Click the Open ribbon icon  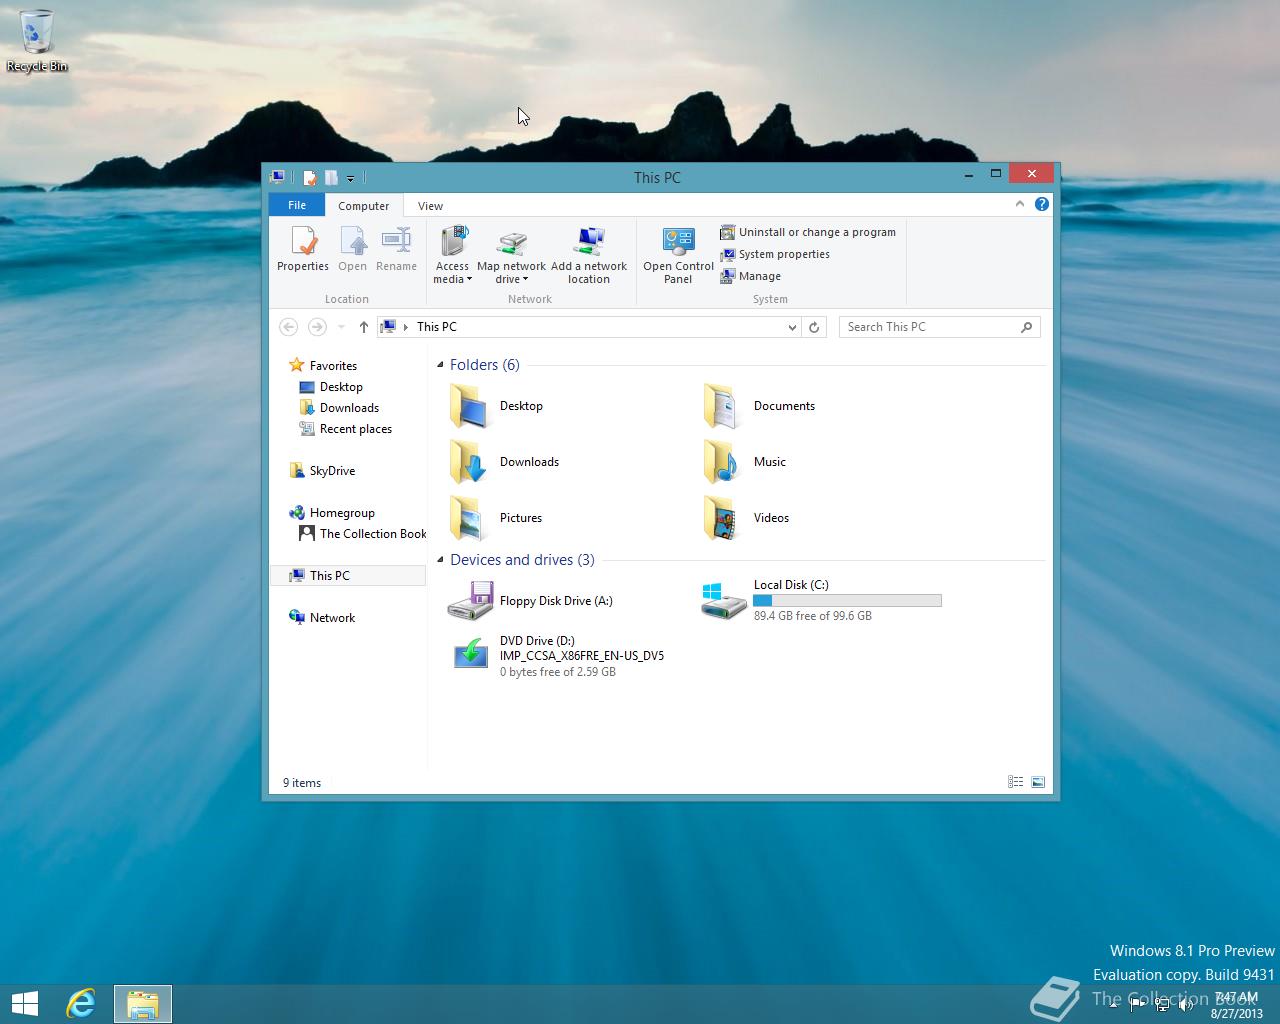[352, 249]
